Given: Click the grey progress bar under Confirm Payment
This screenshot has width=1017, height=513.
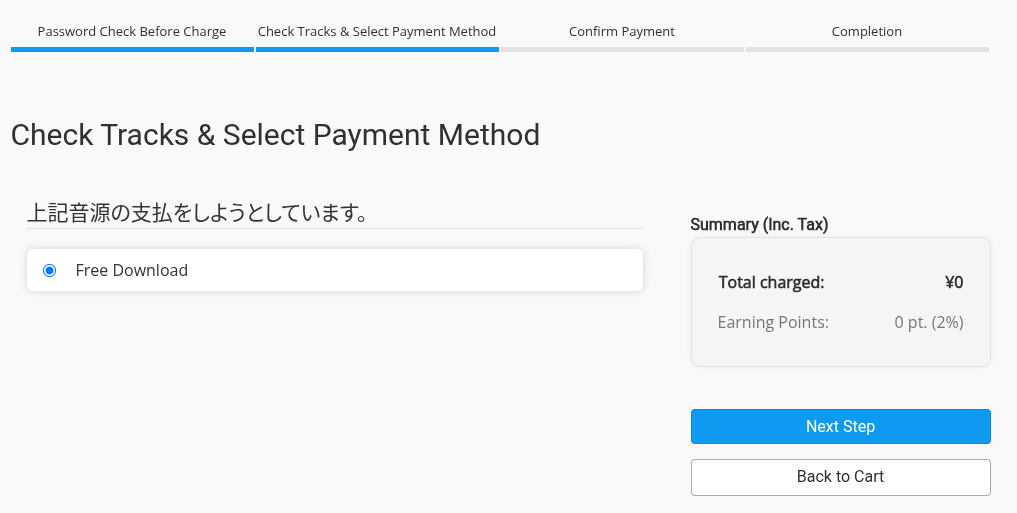Looking at the screenshot, I should [x=622, y=49].
